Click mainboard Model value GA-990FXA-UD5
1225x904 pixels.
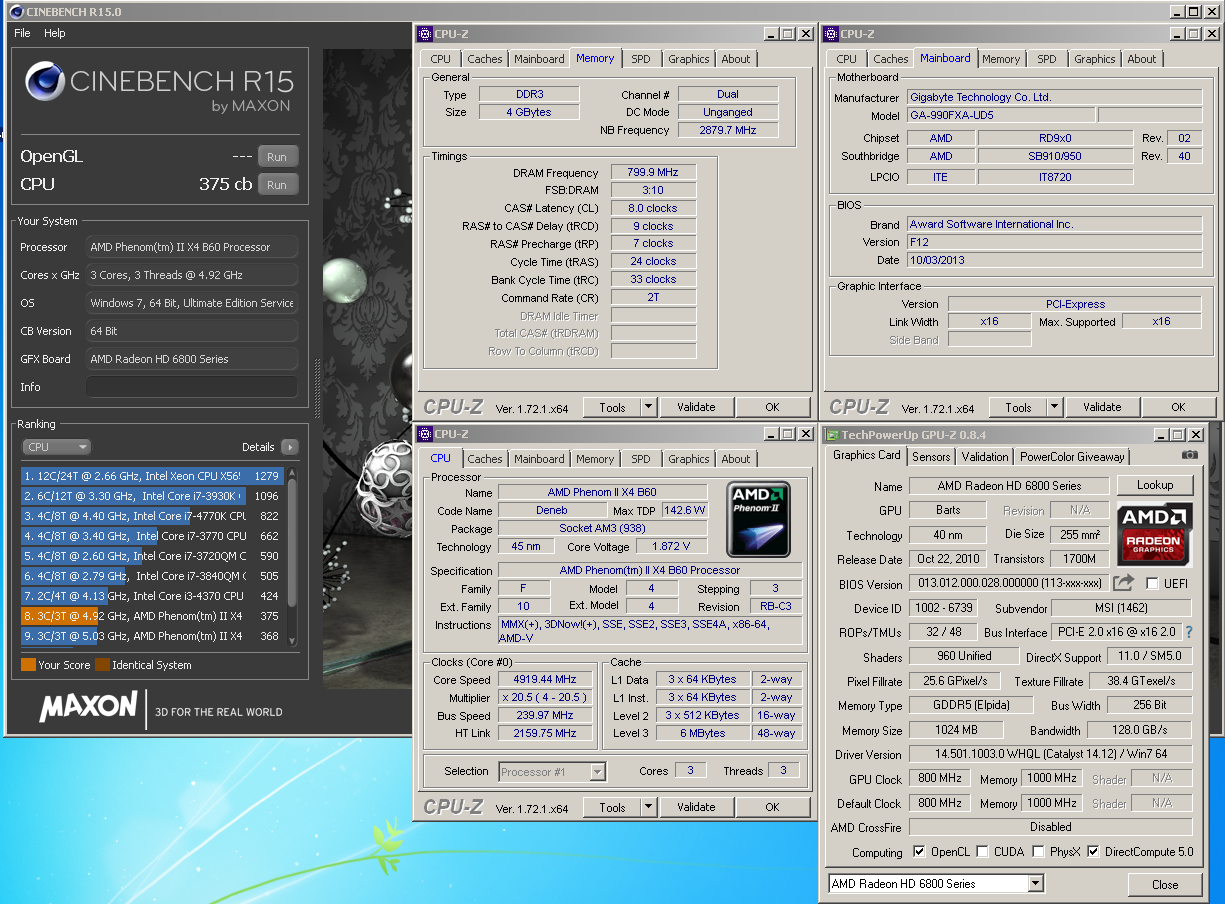pos(1000,115)
